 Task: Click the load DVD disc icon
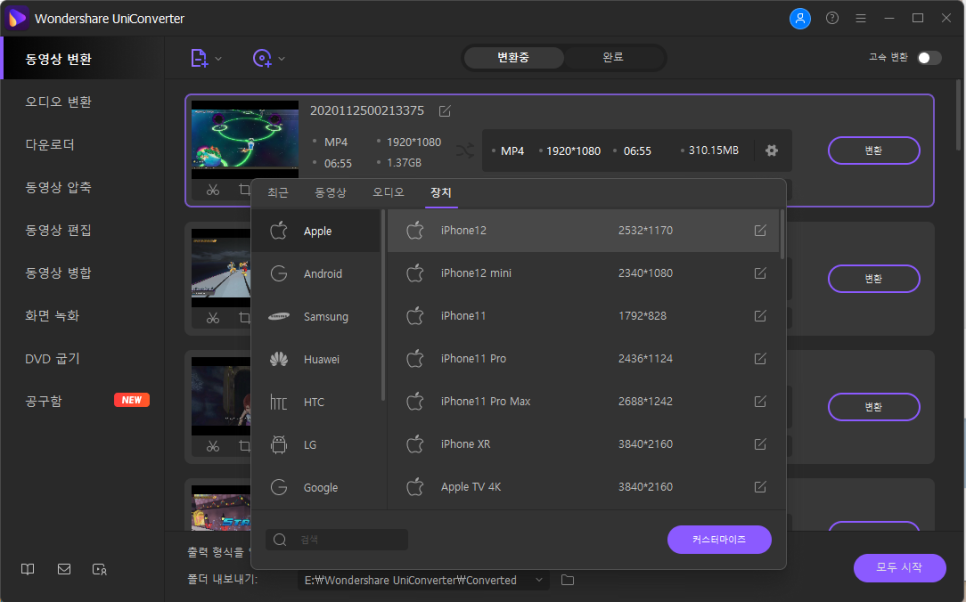coord(262,59)
